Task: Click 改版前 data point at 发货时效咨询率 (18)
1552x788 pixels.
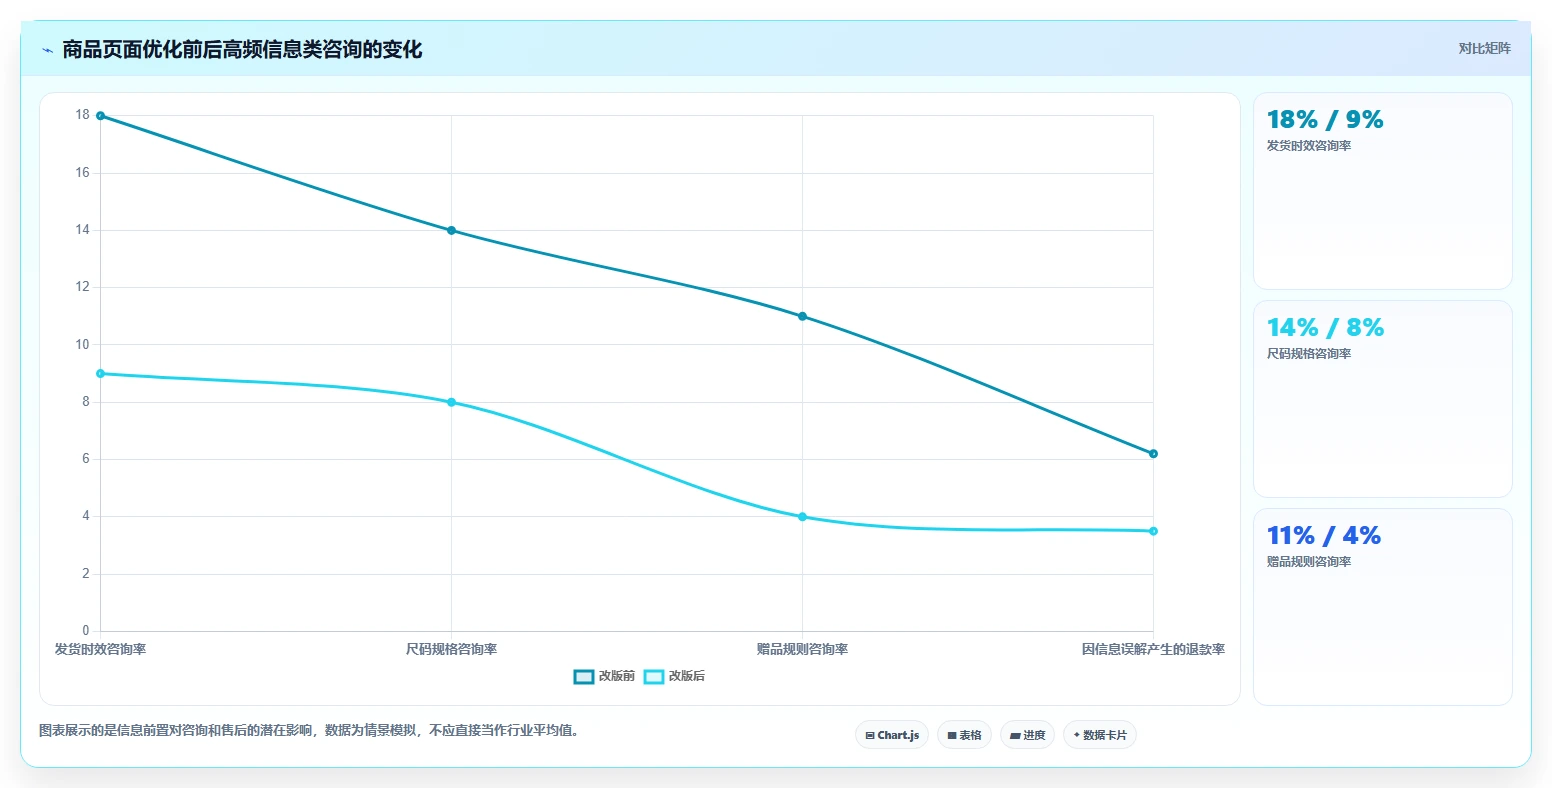Action: pyautogui.click(x=100, y=116)
